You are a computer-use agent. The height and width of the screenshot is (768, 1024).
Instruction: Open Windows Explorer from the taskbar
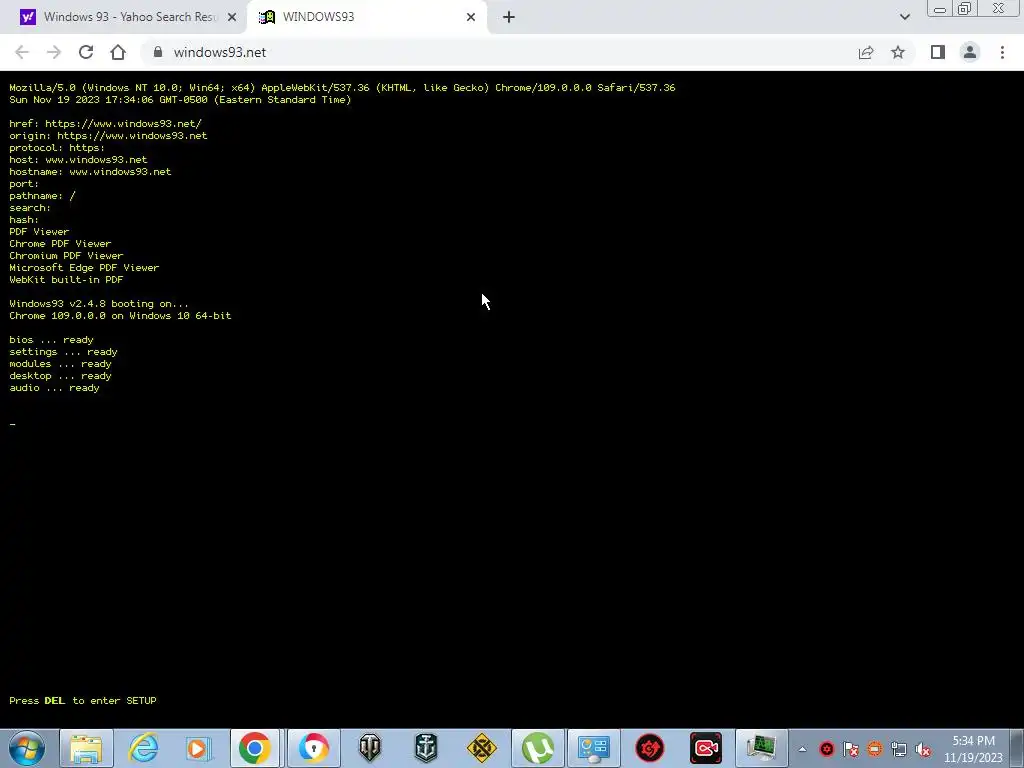coord(86,748)
